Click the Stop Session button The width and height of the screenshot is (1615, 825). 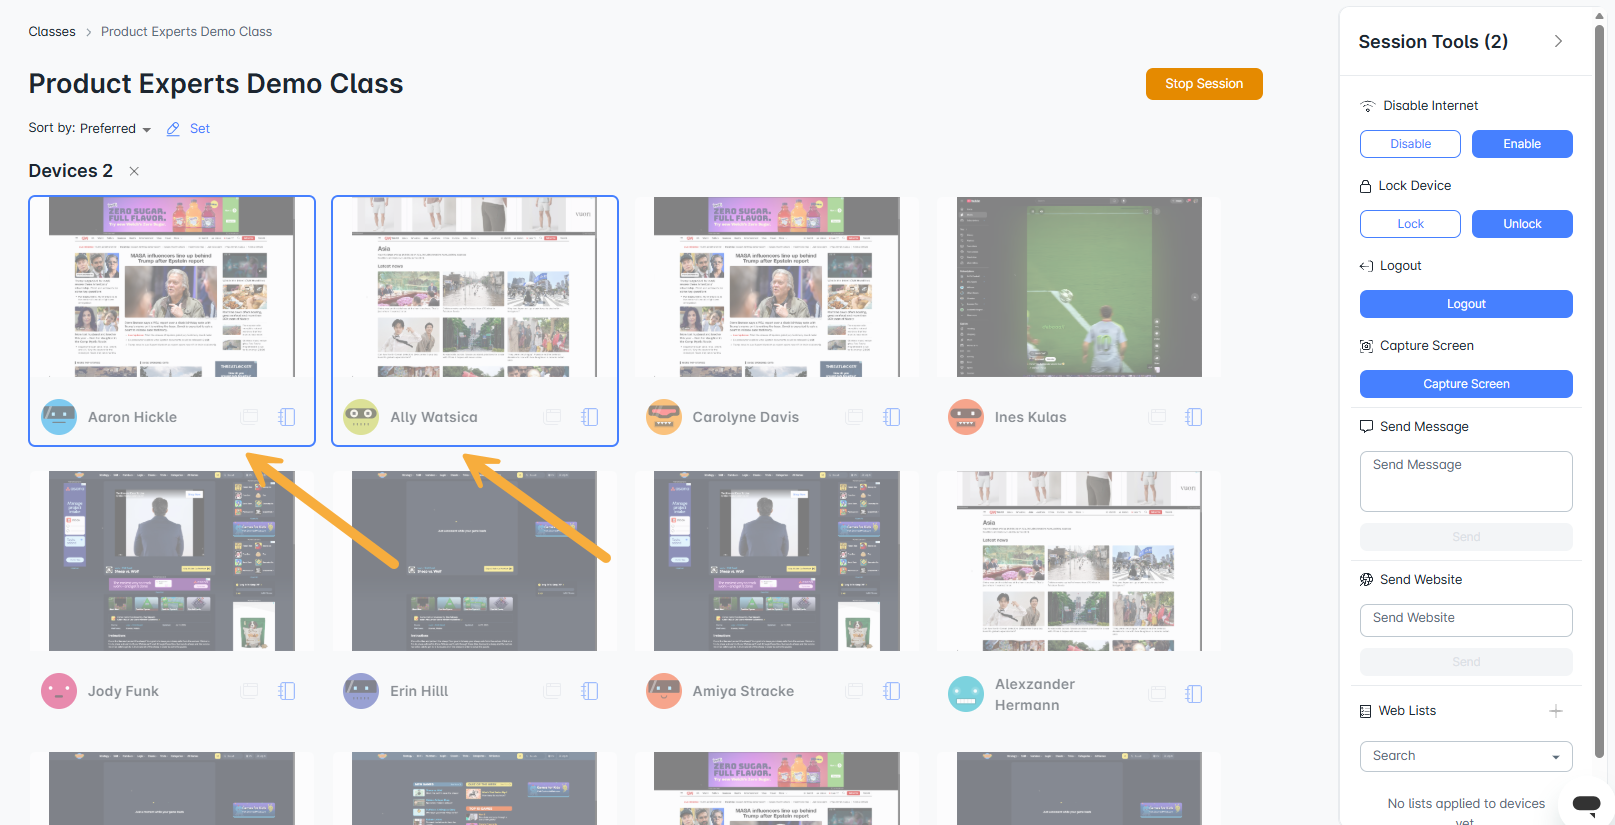click(x=1204, y=84)
